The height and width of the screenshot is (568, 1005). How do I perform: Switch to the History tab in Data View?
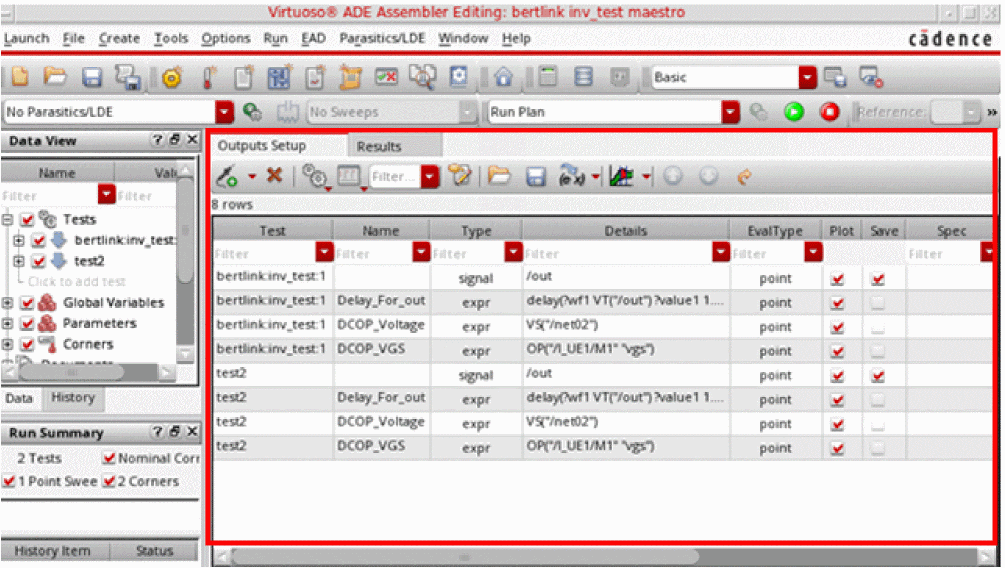coord(73,397)
